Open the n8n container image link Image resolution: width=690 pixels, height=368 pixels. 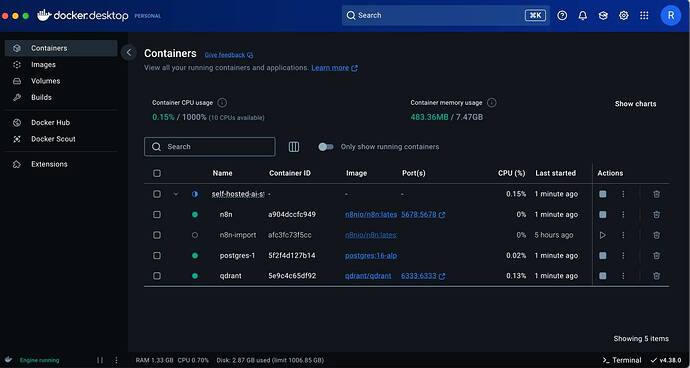pos(371,214)
